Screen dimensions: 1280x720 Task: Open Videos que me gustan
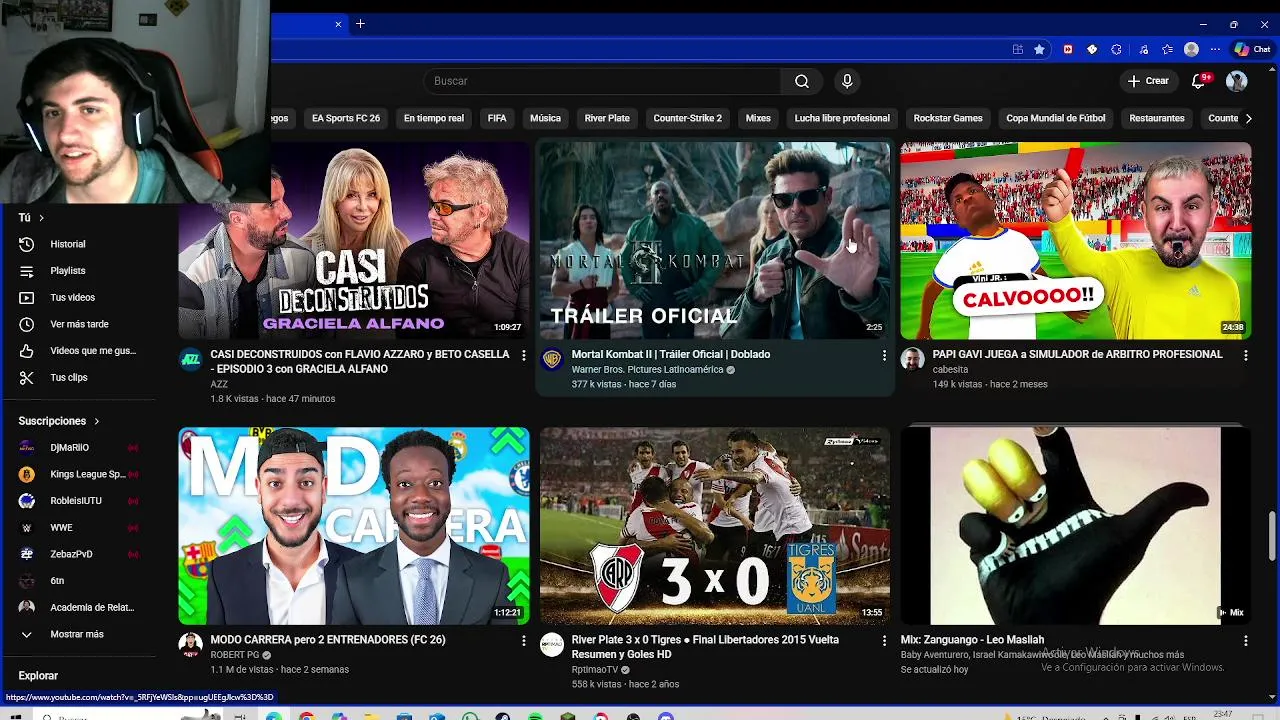tap(92, 351)
